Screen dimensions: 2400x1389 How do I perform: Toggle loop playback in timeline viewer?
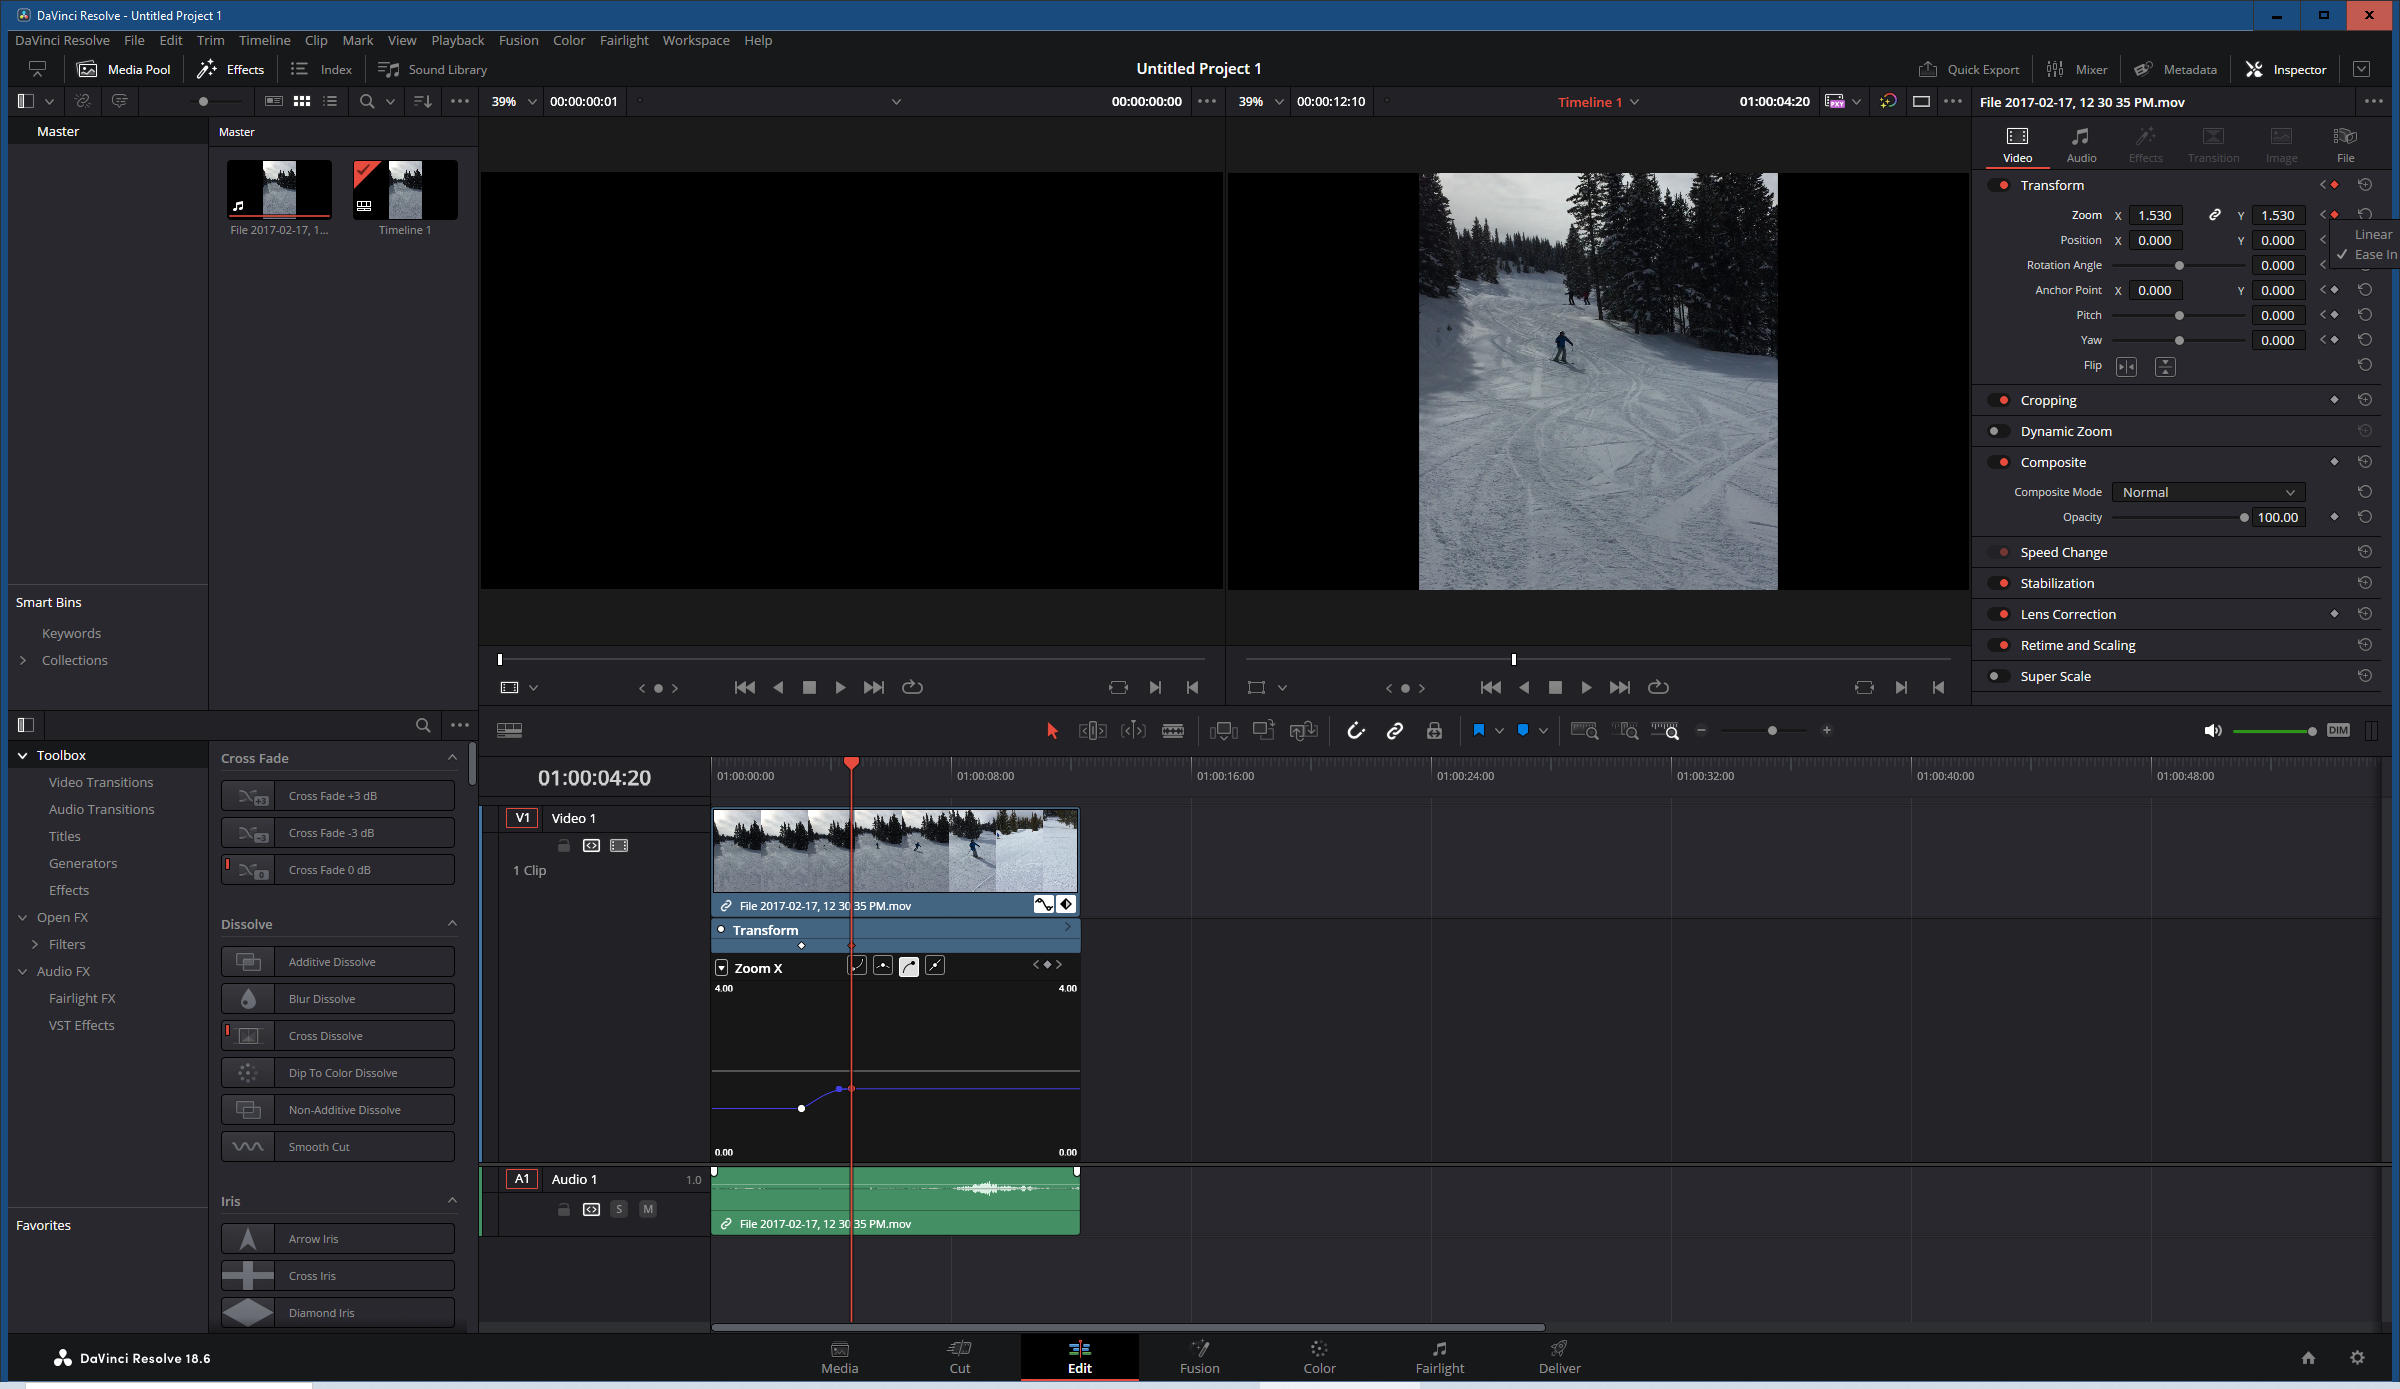1658,687
